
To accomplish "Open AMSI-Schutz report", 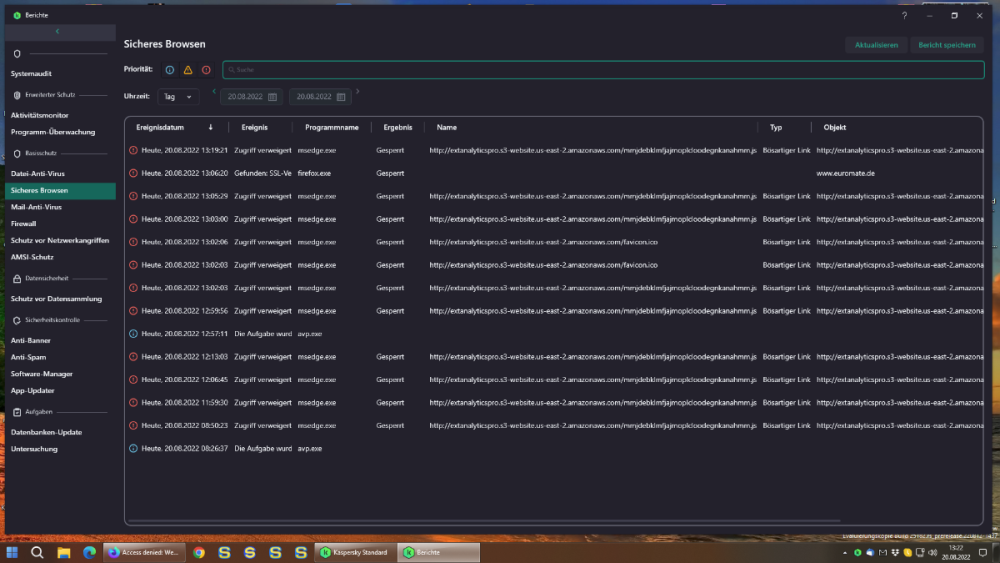I will (32, 257).
